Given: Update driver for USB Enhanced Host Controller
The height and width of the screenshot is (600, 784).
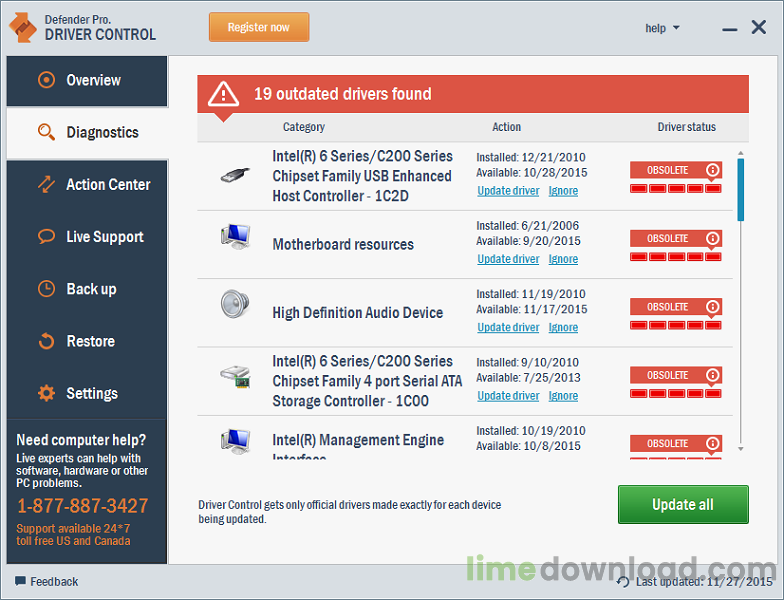Looking at the screenshot, I should pos(508,191).
